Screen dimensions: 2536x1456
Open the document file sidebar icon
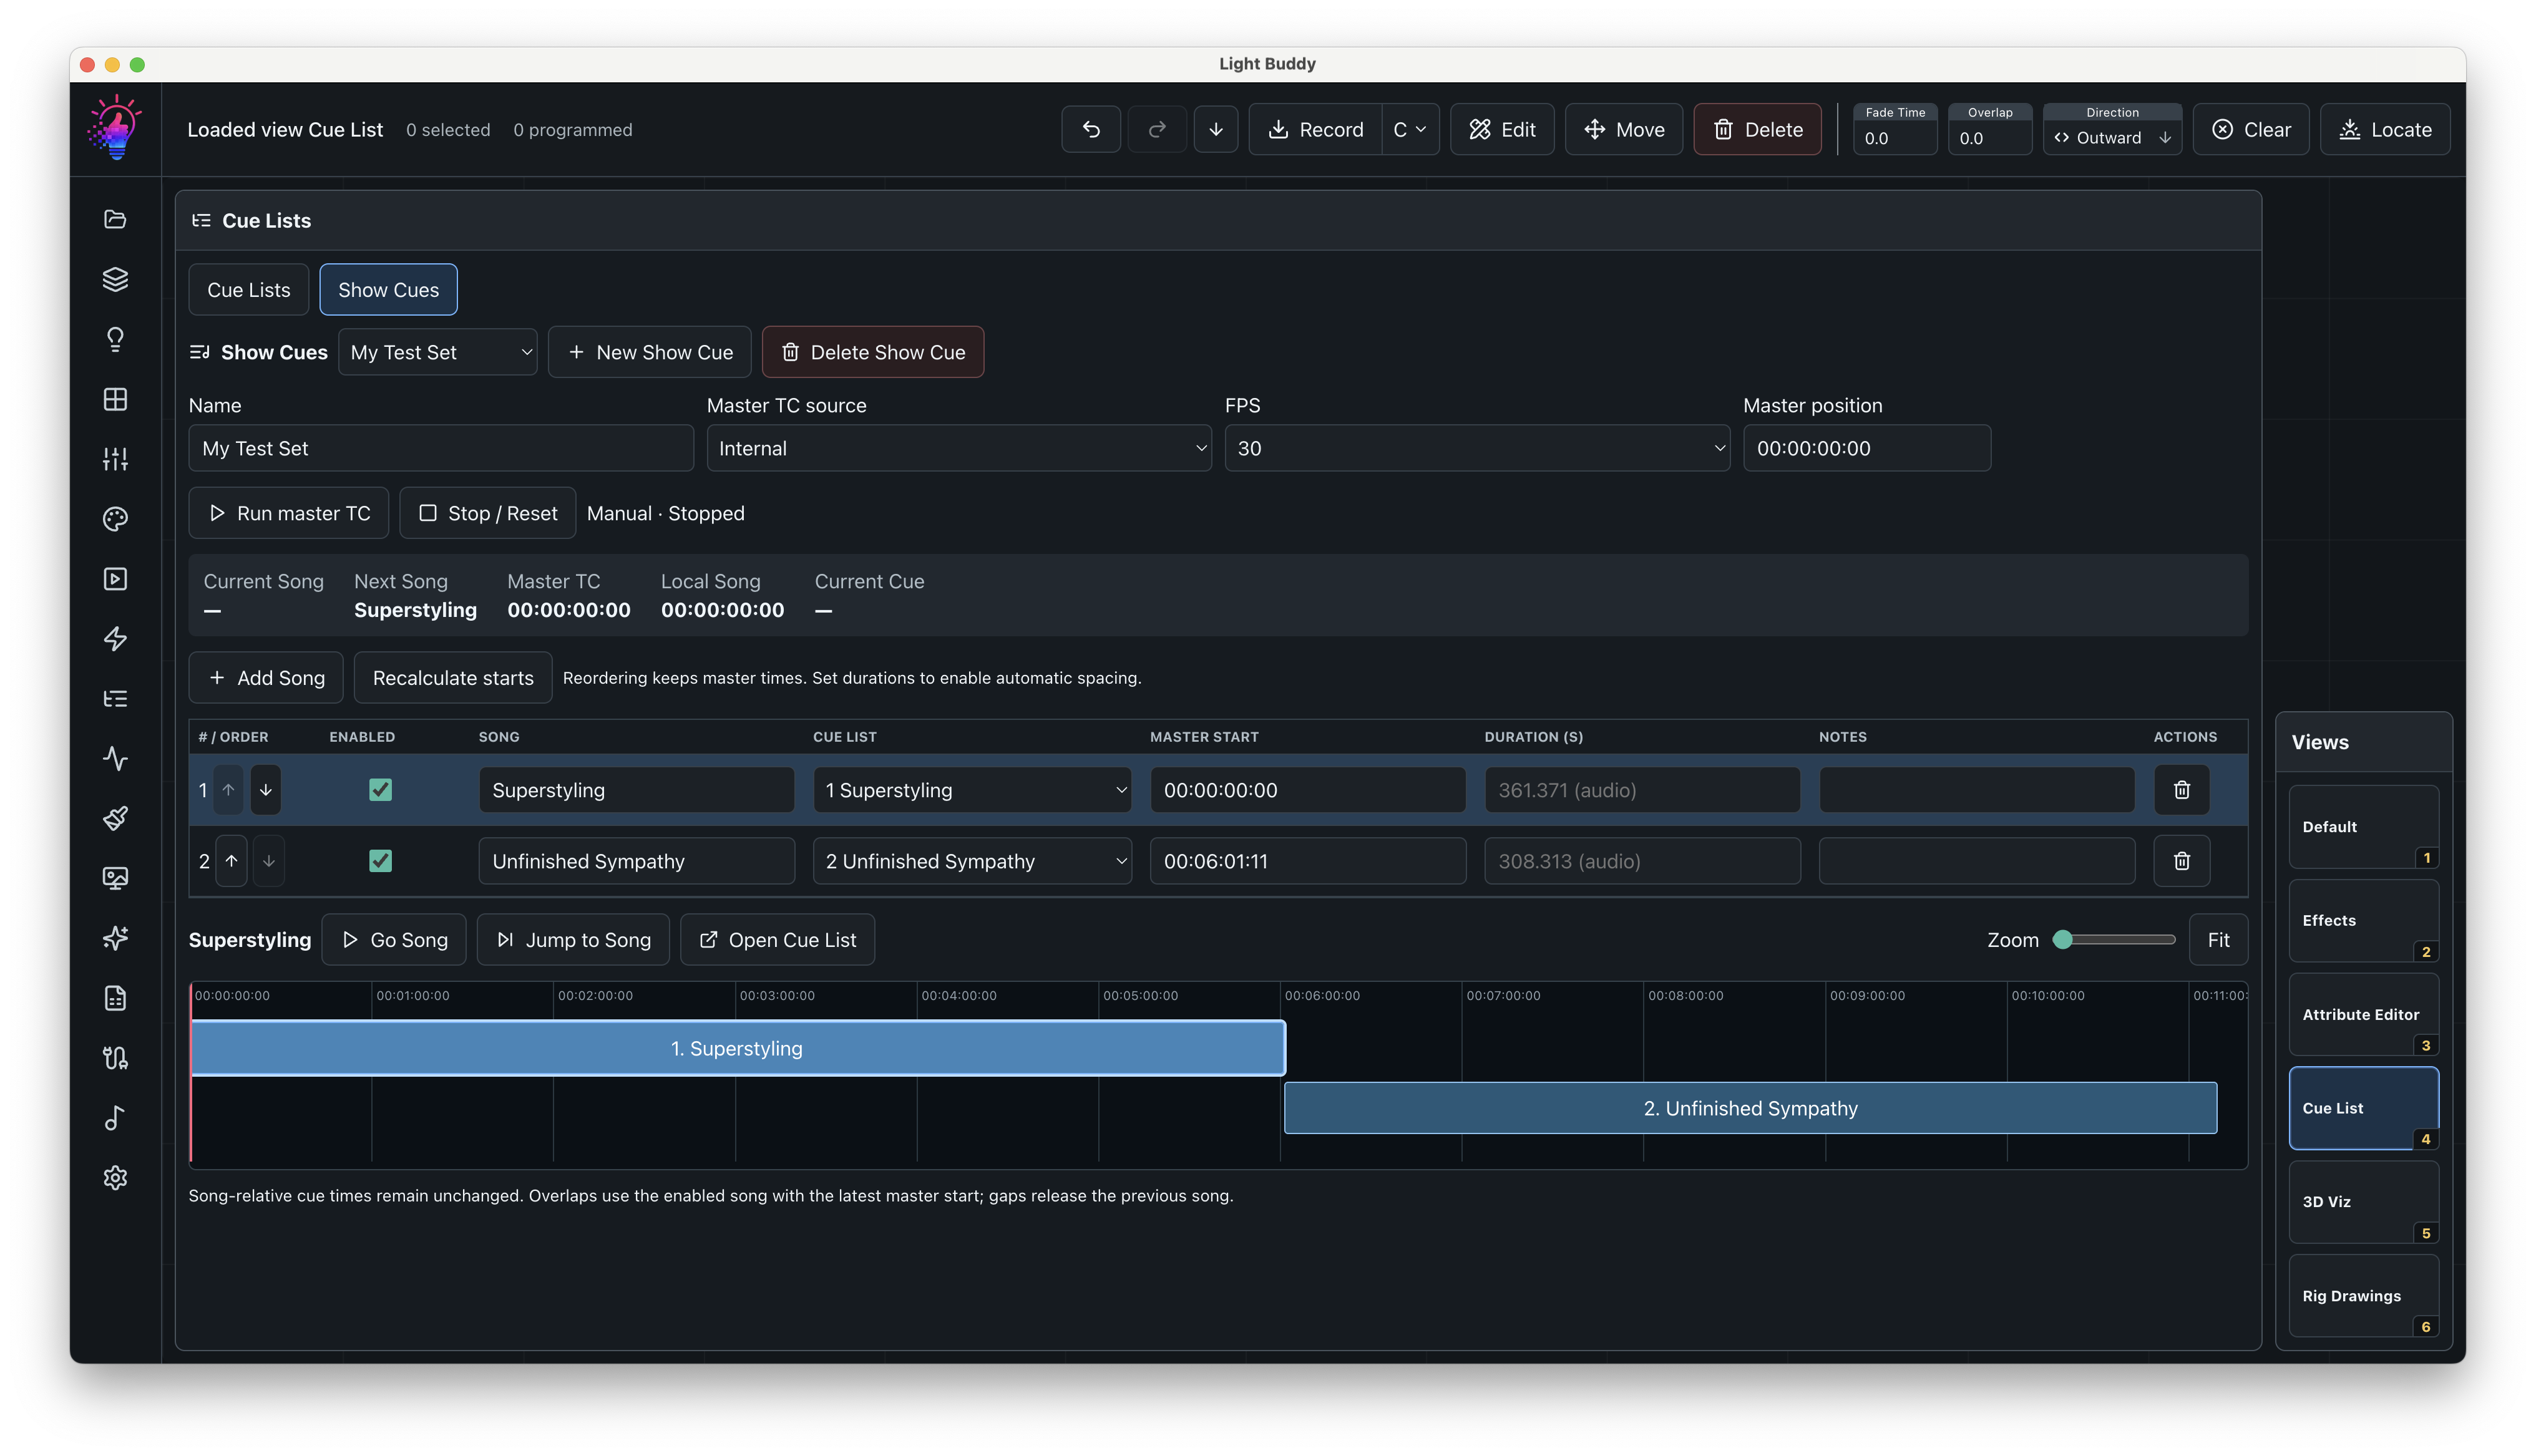coord(115,998)
